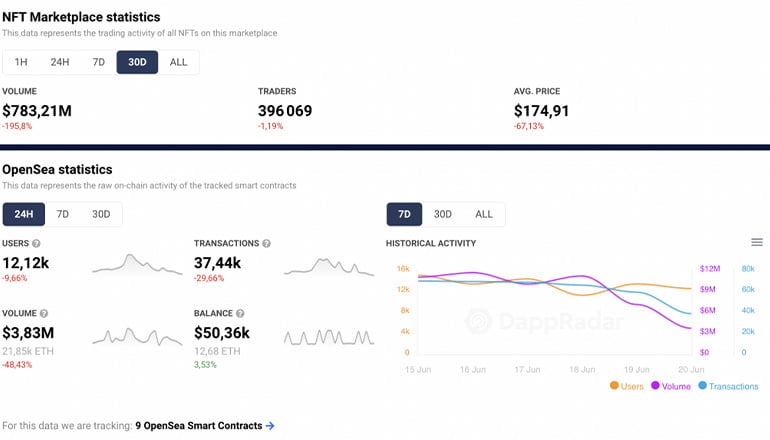This screenshot has width=770, height=440.
Task: Open the historical activity chart hamburger menu
Action: point(757,242)
